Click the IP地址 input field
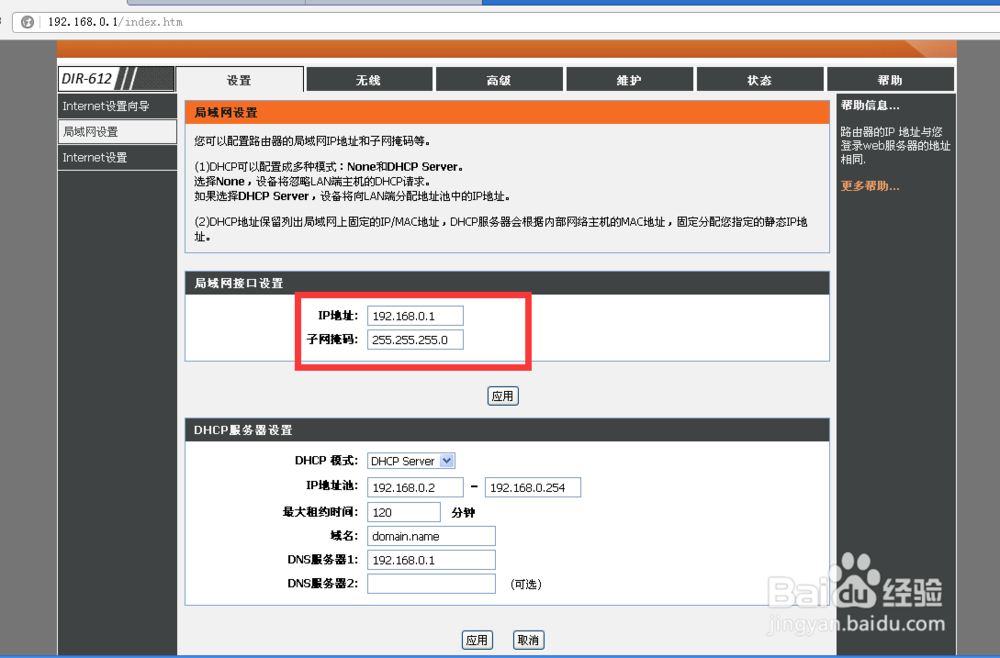The image size is (1000, 658). coord(415,316)
